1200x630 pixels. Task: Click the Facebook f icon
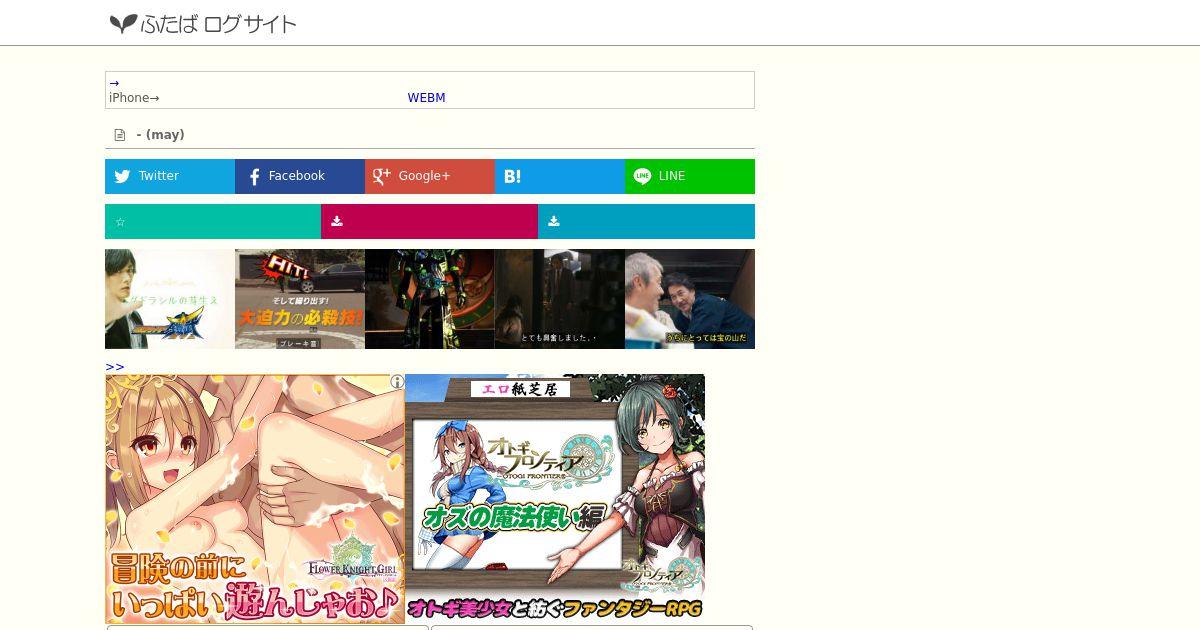point(254,177)
